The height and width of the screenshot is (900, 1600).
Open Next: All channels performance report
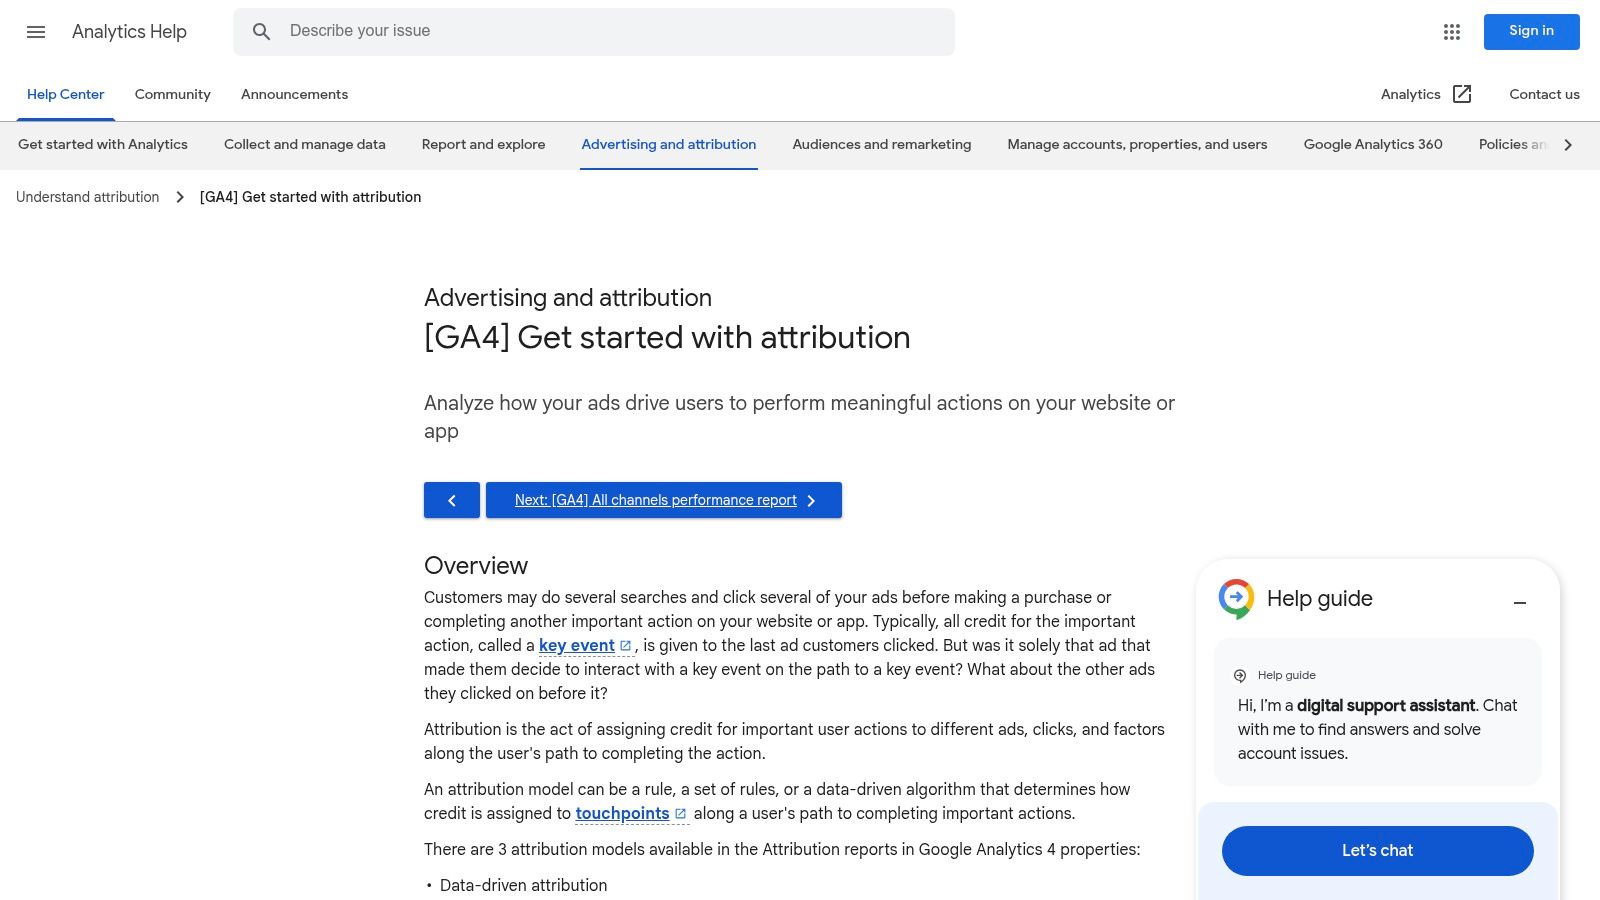tap(664, 500)
